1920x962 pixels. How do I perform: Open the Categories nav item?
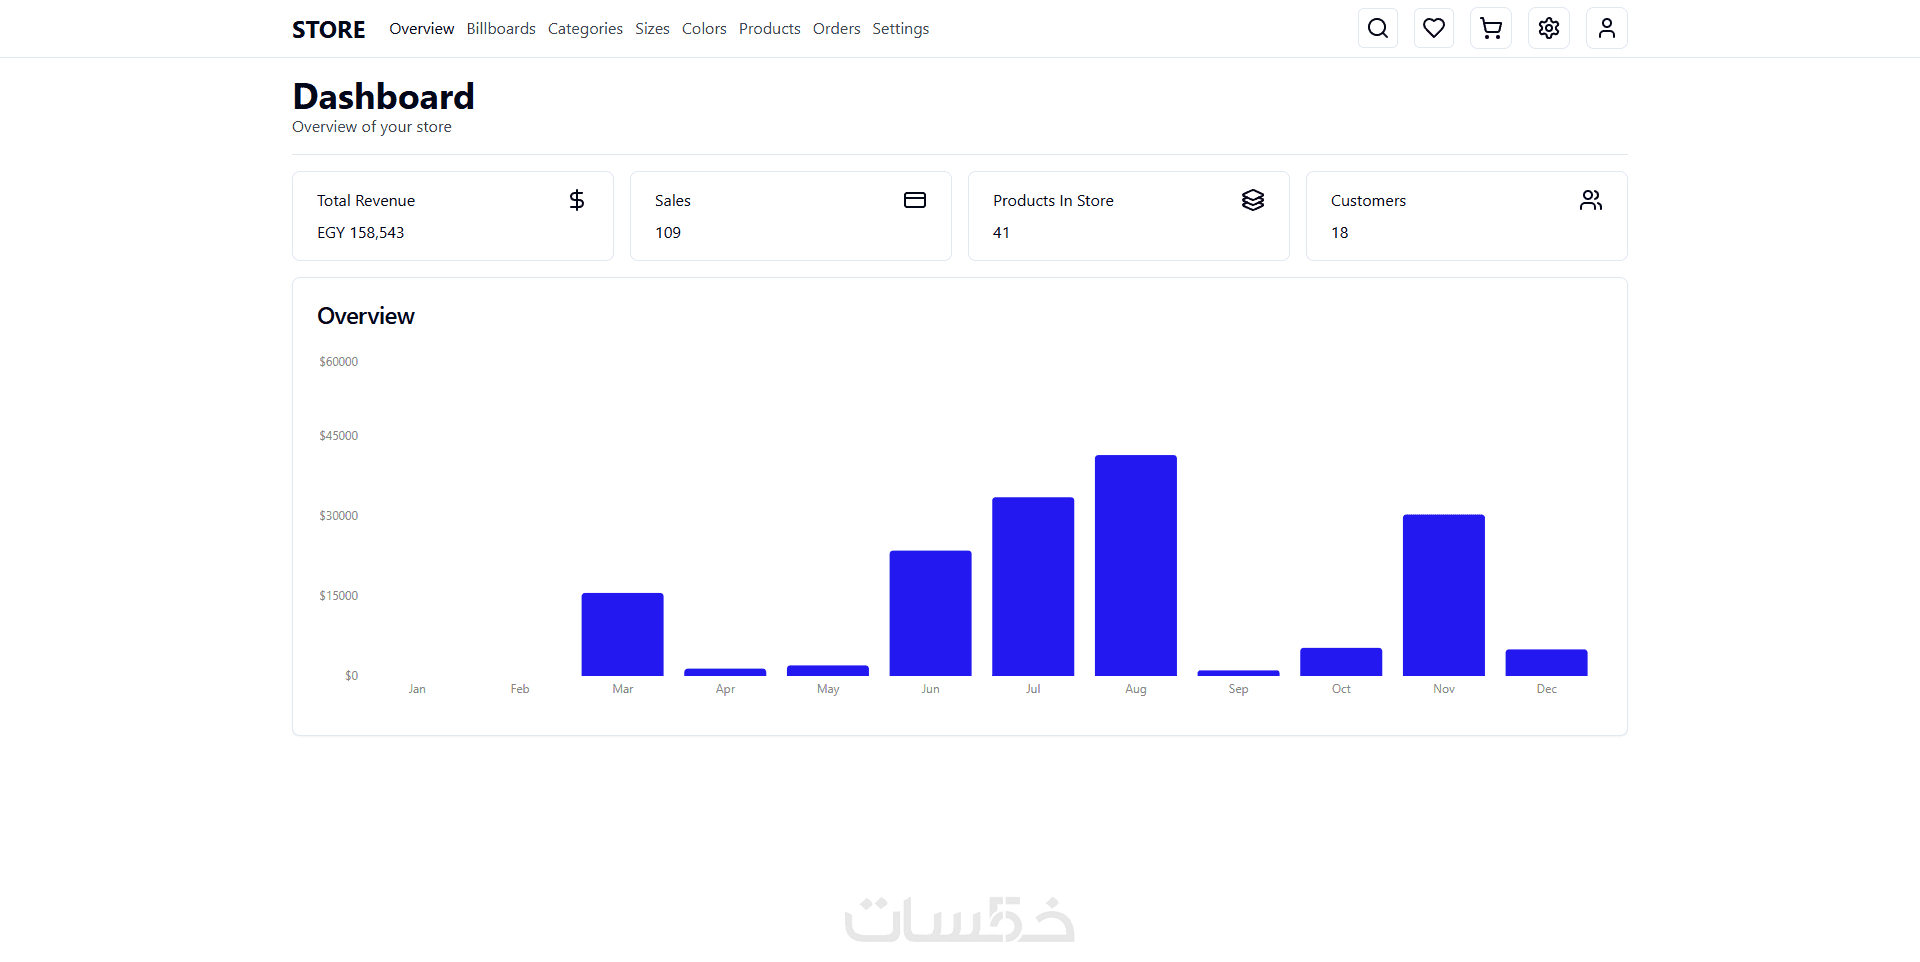(585, 29)
